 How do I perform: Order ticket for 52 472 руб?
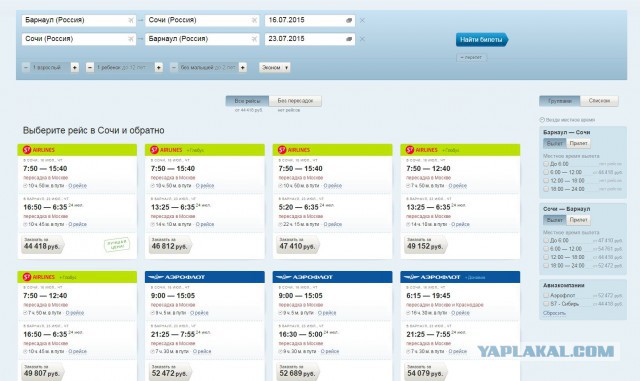(x=170, y=371)
